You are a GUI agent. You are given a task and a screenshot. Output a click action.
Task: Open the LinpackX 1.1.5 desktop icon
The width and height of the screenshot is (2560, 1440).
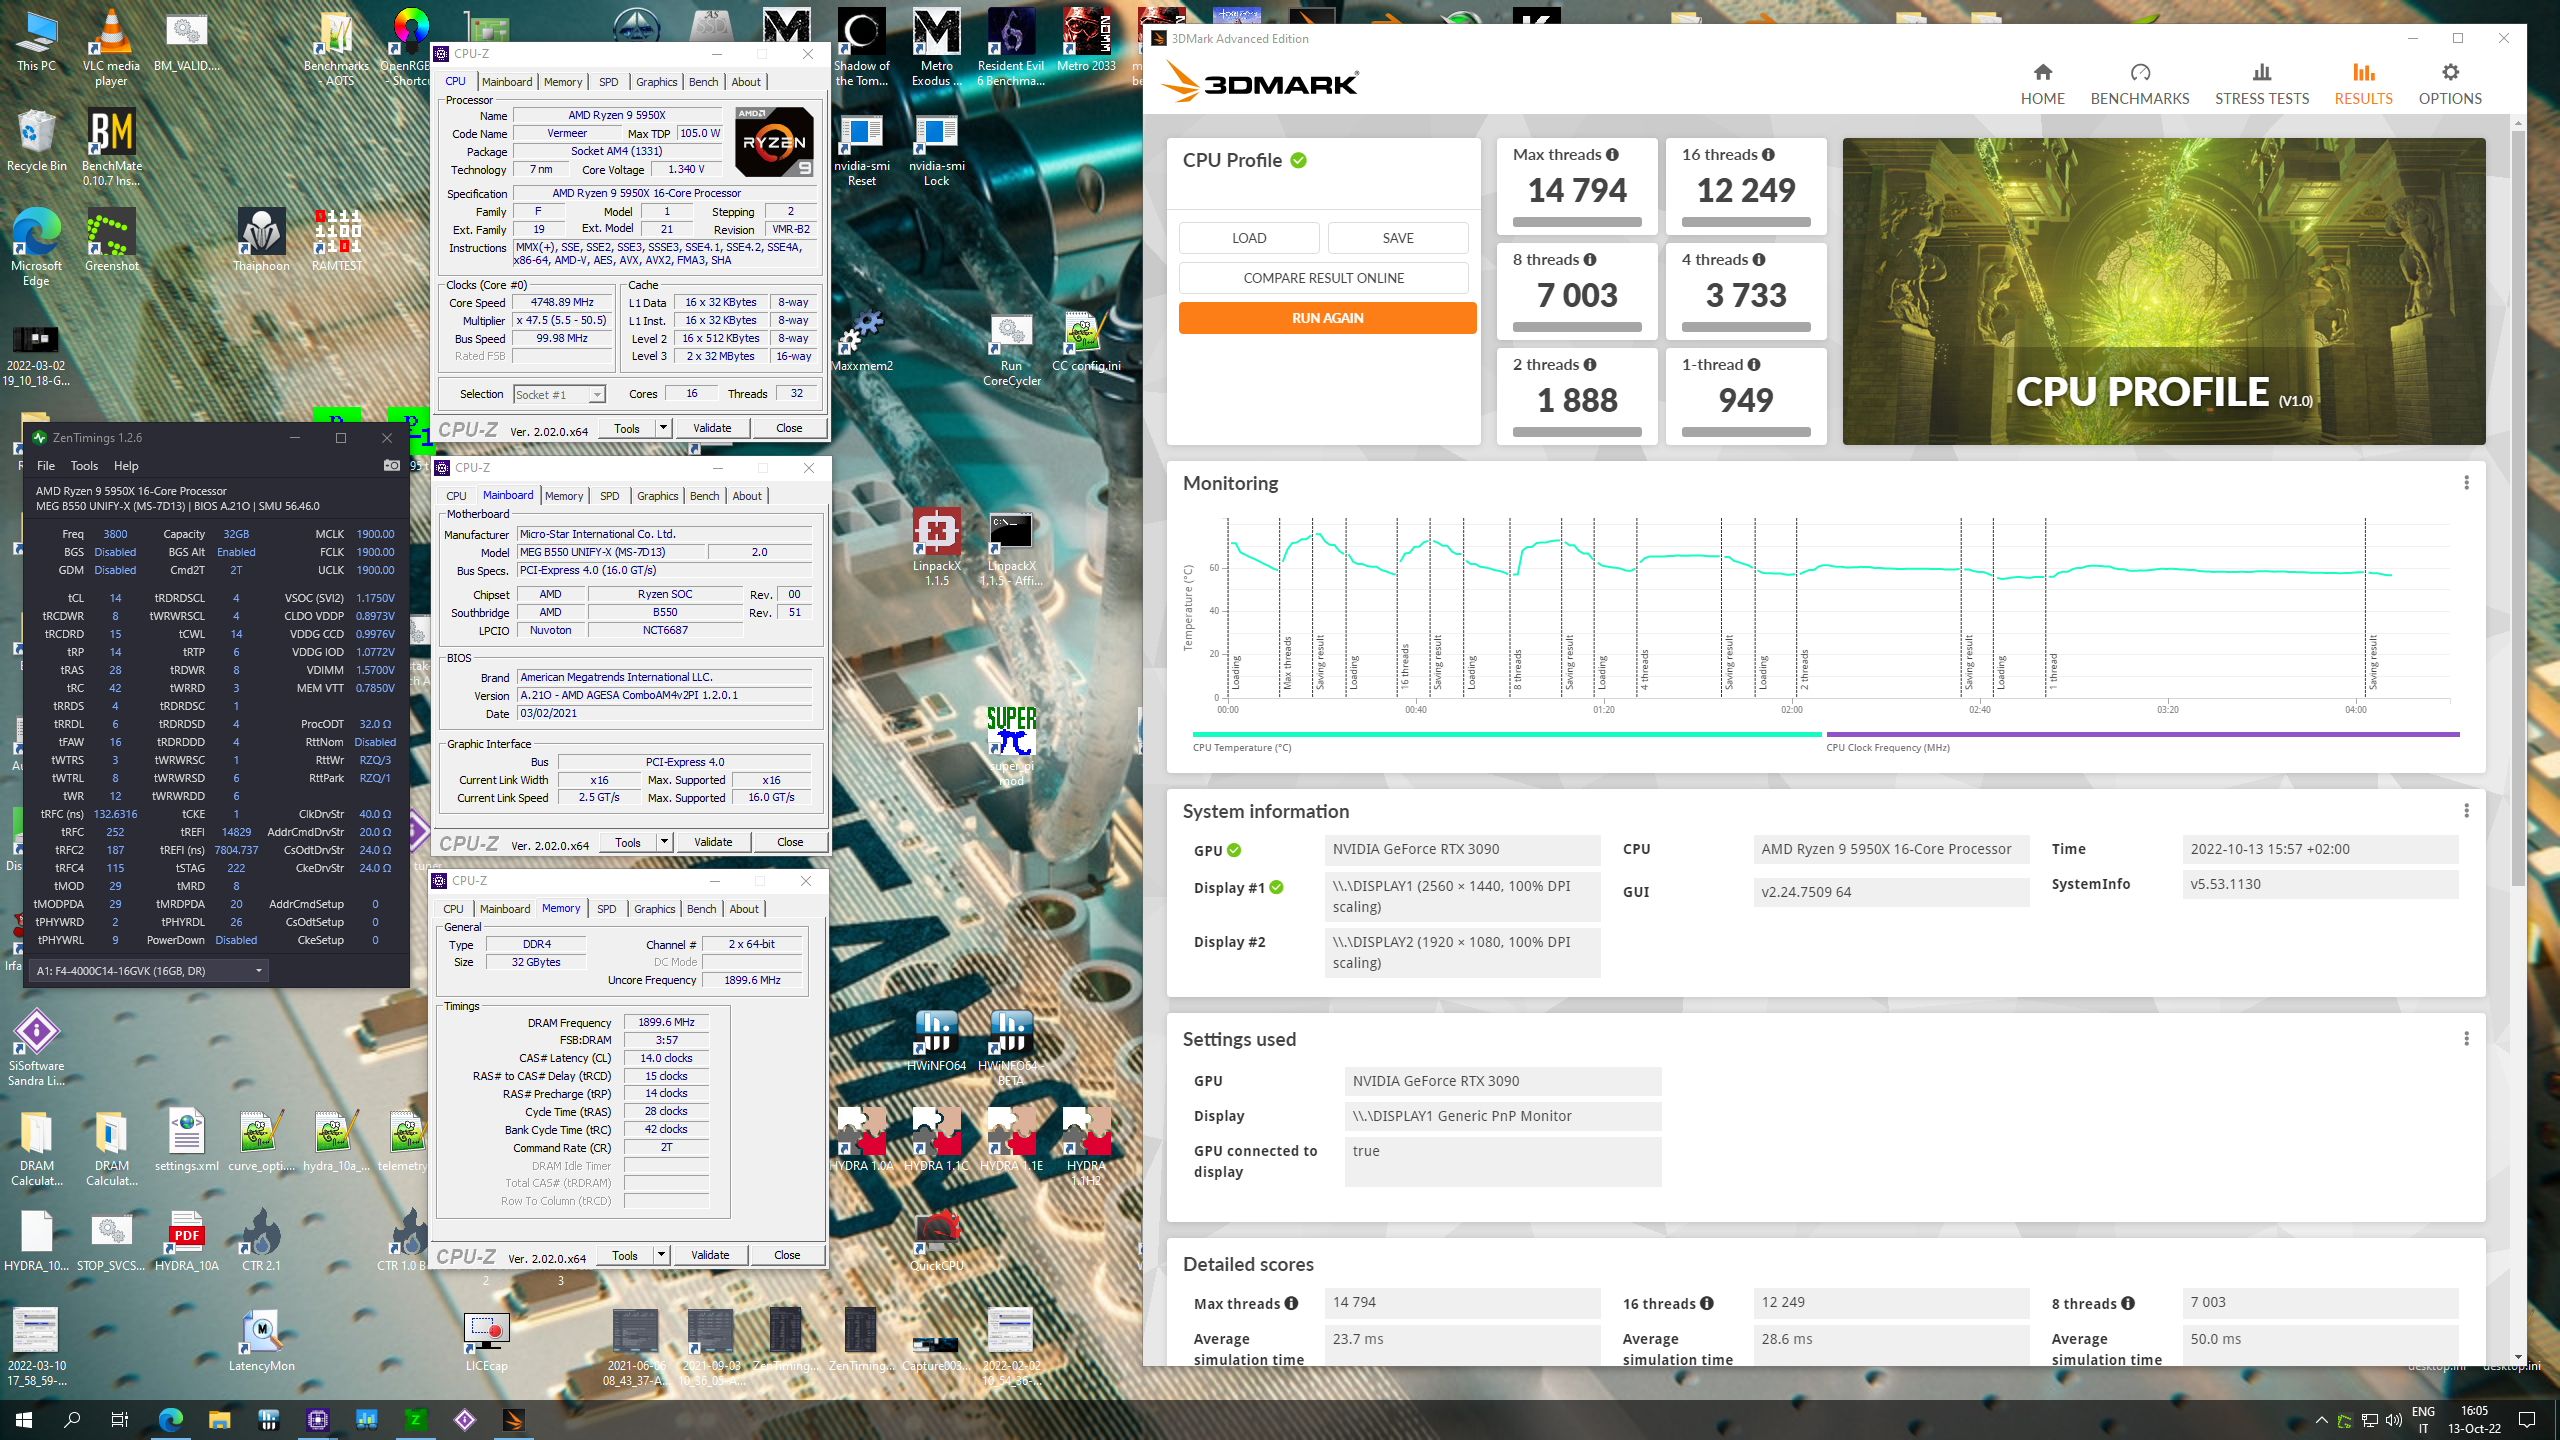[x=936, y=546]
